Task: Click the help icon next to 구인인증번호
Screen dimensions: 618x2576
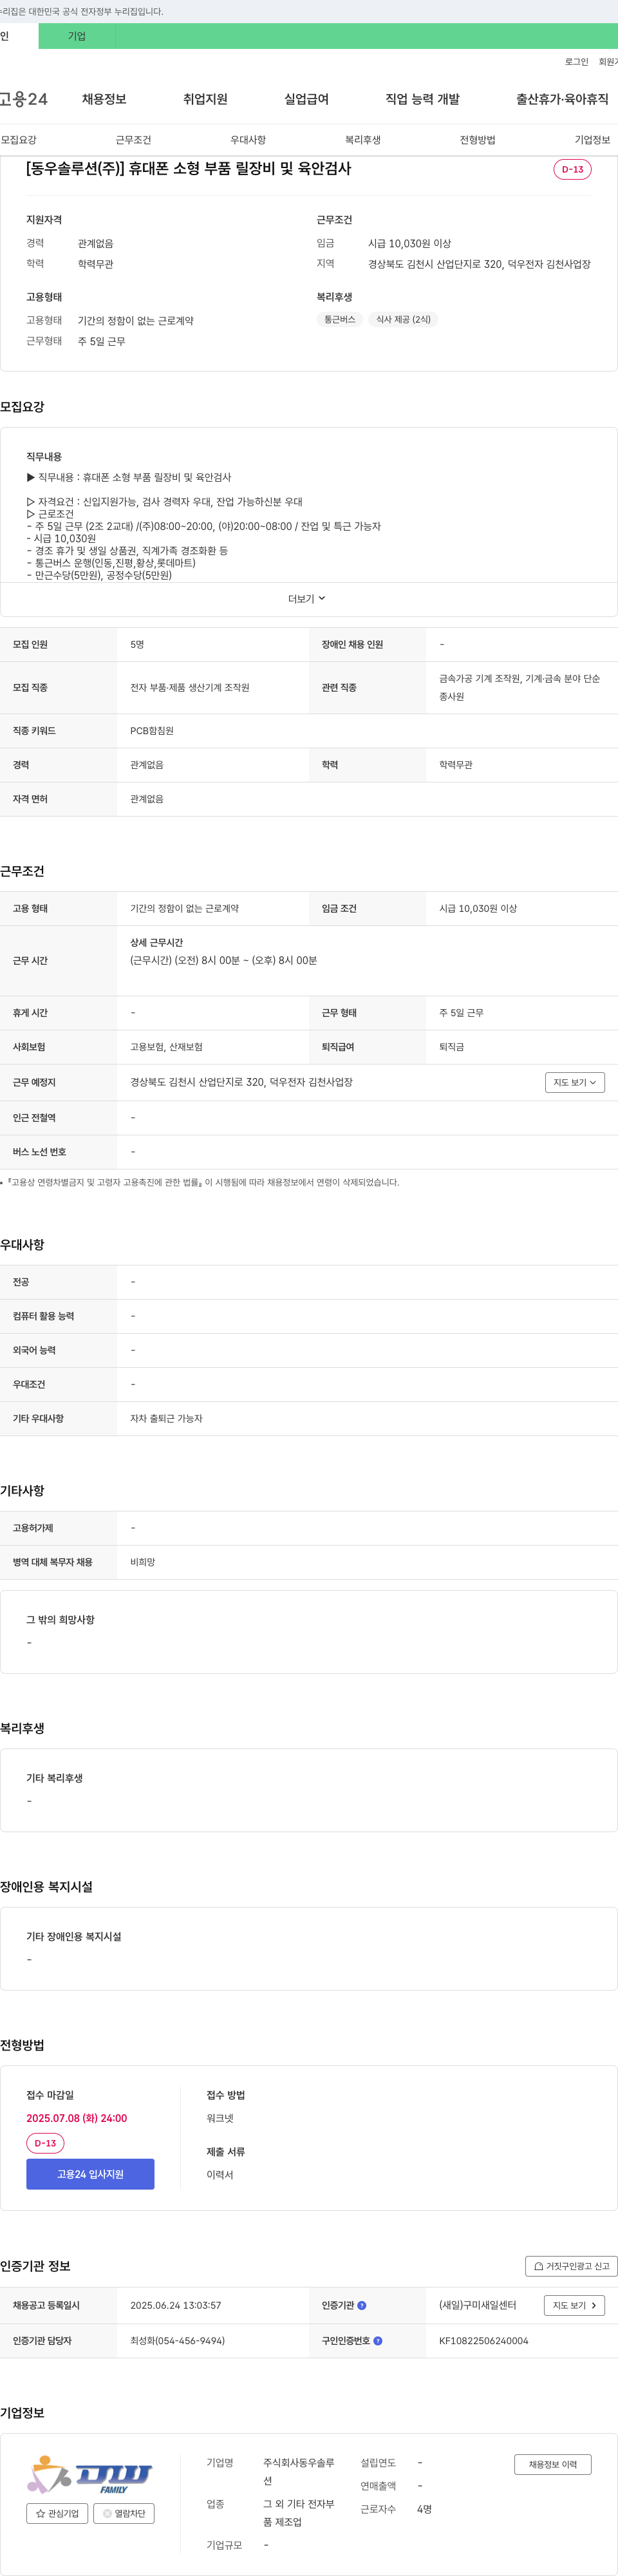Action: tap(378, 2341)
